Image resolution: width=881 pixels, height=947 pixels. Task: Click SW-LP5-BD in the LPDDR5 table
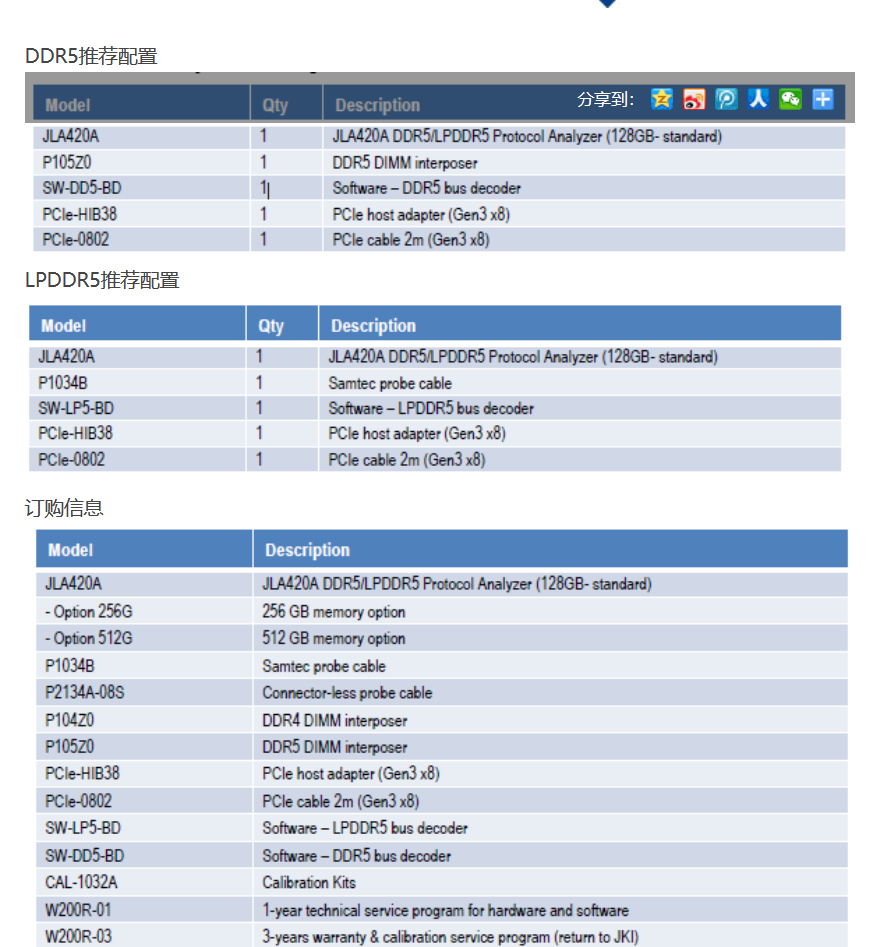(76, 408)
